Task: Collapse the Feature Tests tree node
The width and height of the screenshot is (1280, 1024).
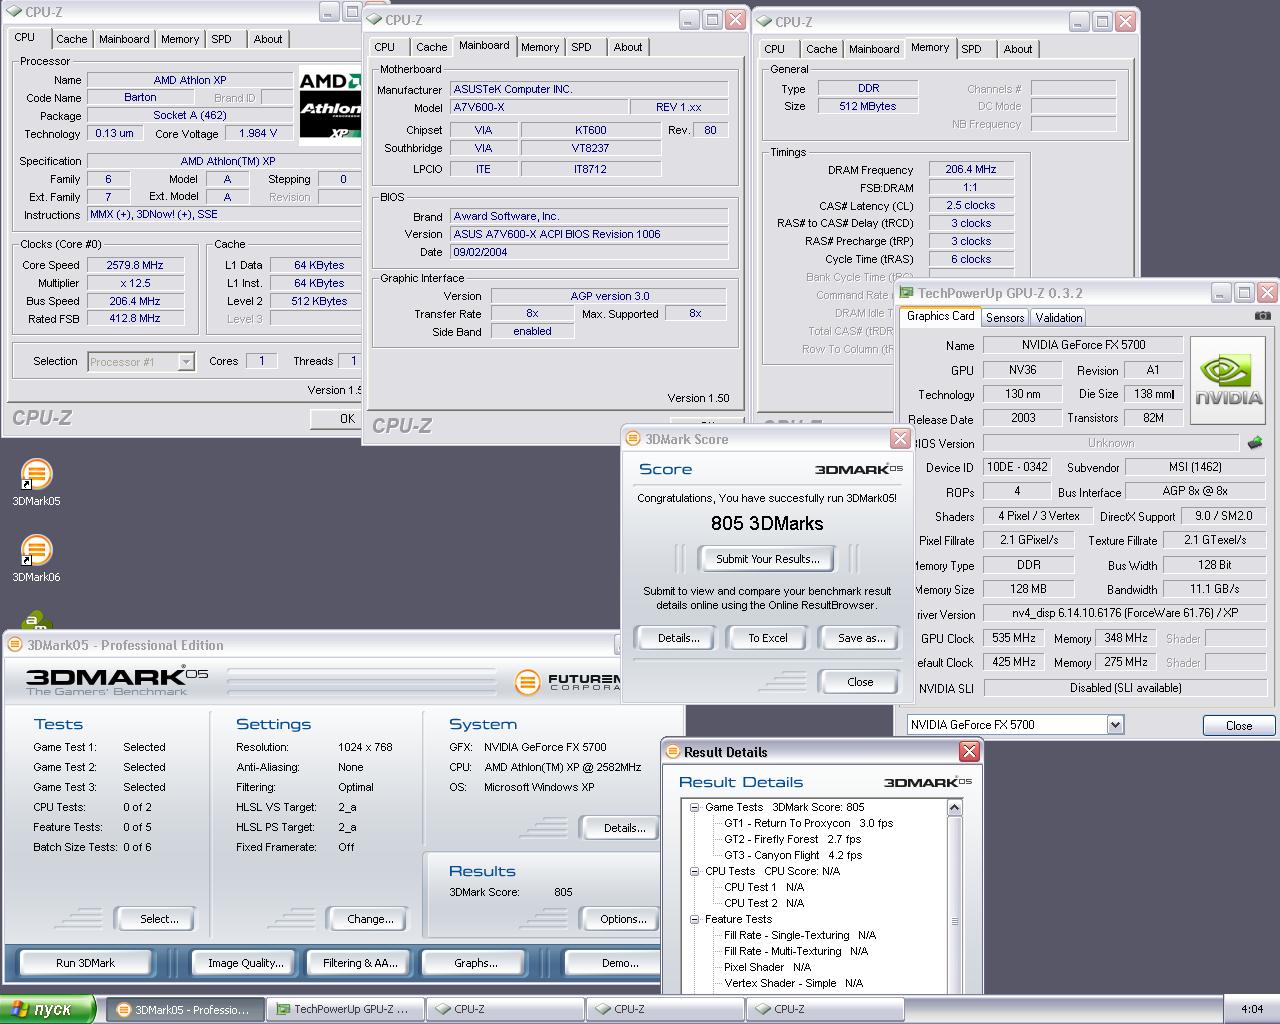Action: point(694,919)
